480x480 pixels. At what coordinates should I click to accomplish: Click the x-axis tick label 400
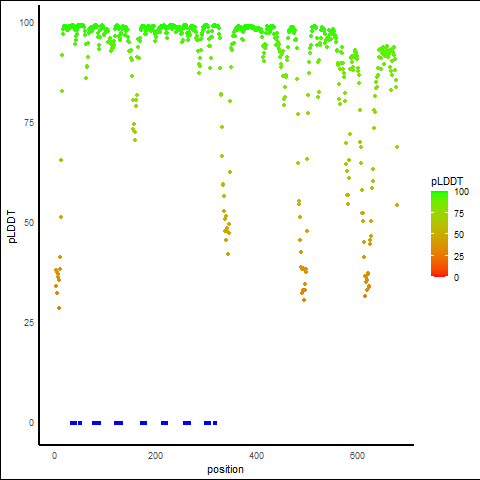click(x=256, y=455)
